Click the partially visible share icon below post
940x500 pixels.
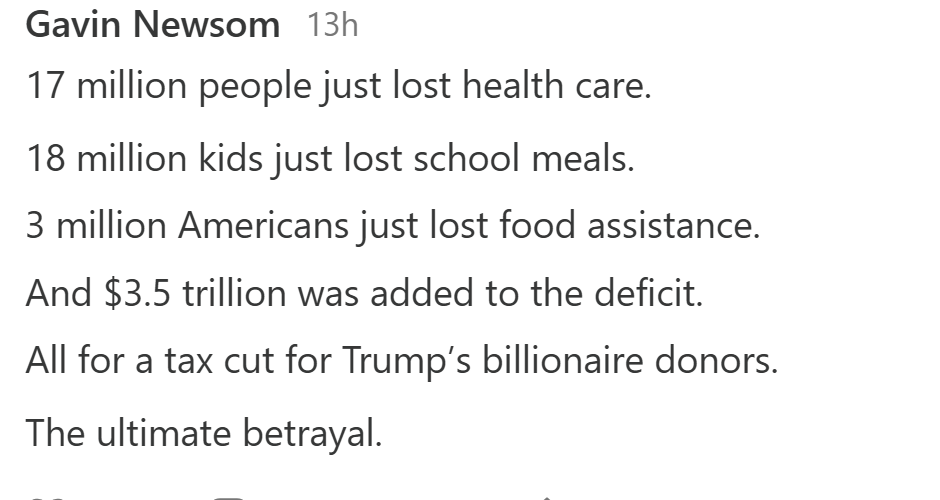546,497
